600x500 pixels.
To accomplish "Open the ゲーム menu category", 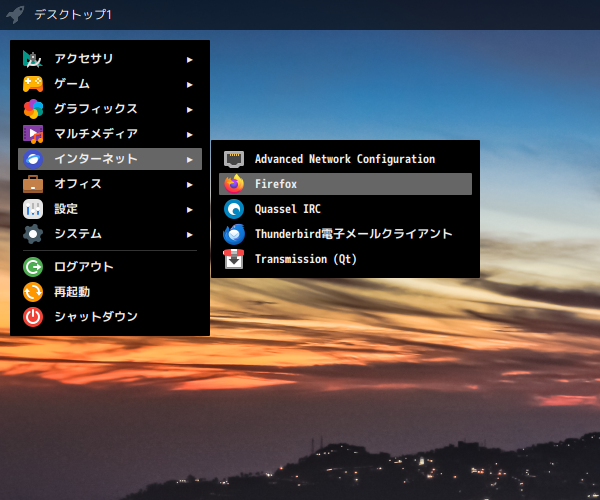I will coord(110,84).
